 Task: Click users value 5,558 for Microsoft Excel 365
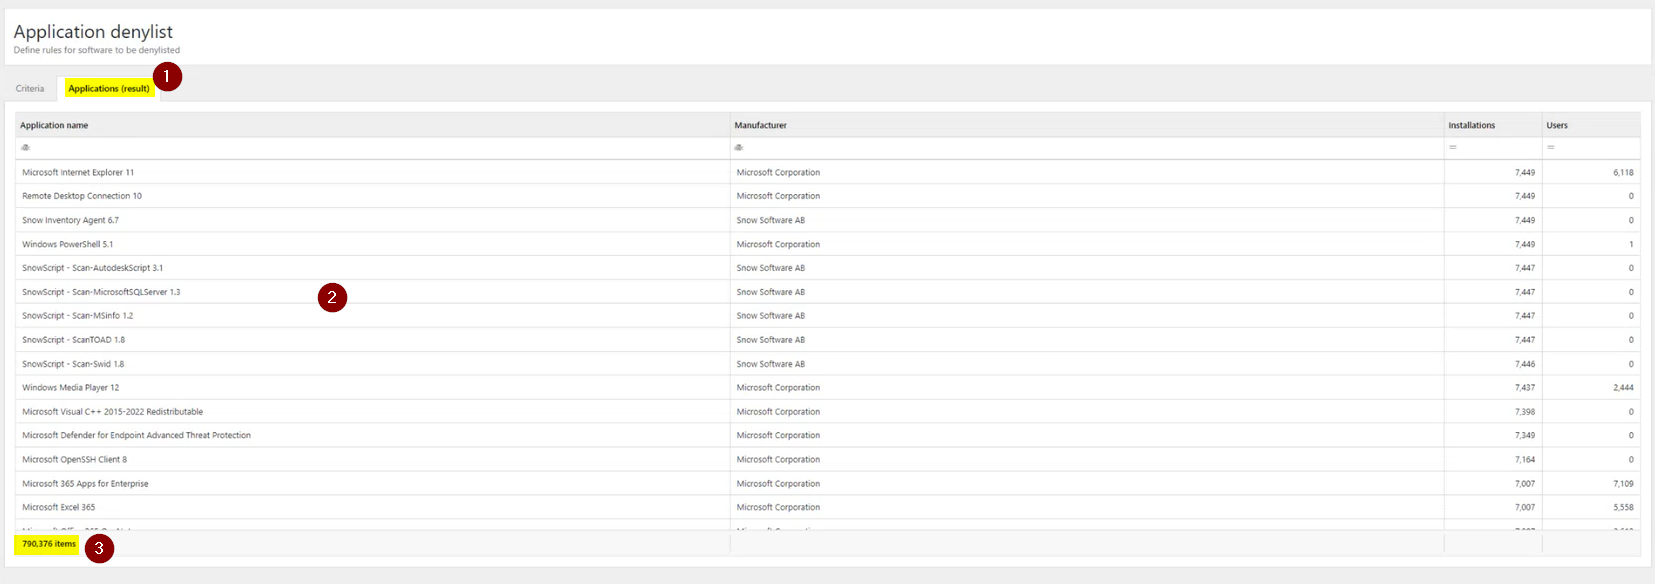[x=1623, y=508]
